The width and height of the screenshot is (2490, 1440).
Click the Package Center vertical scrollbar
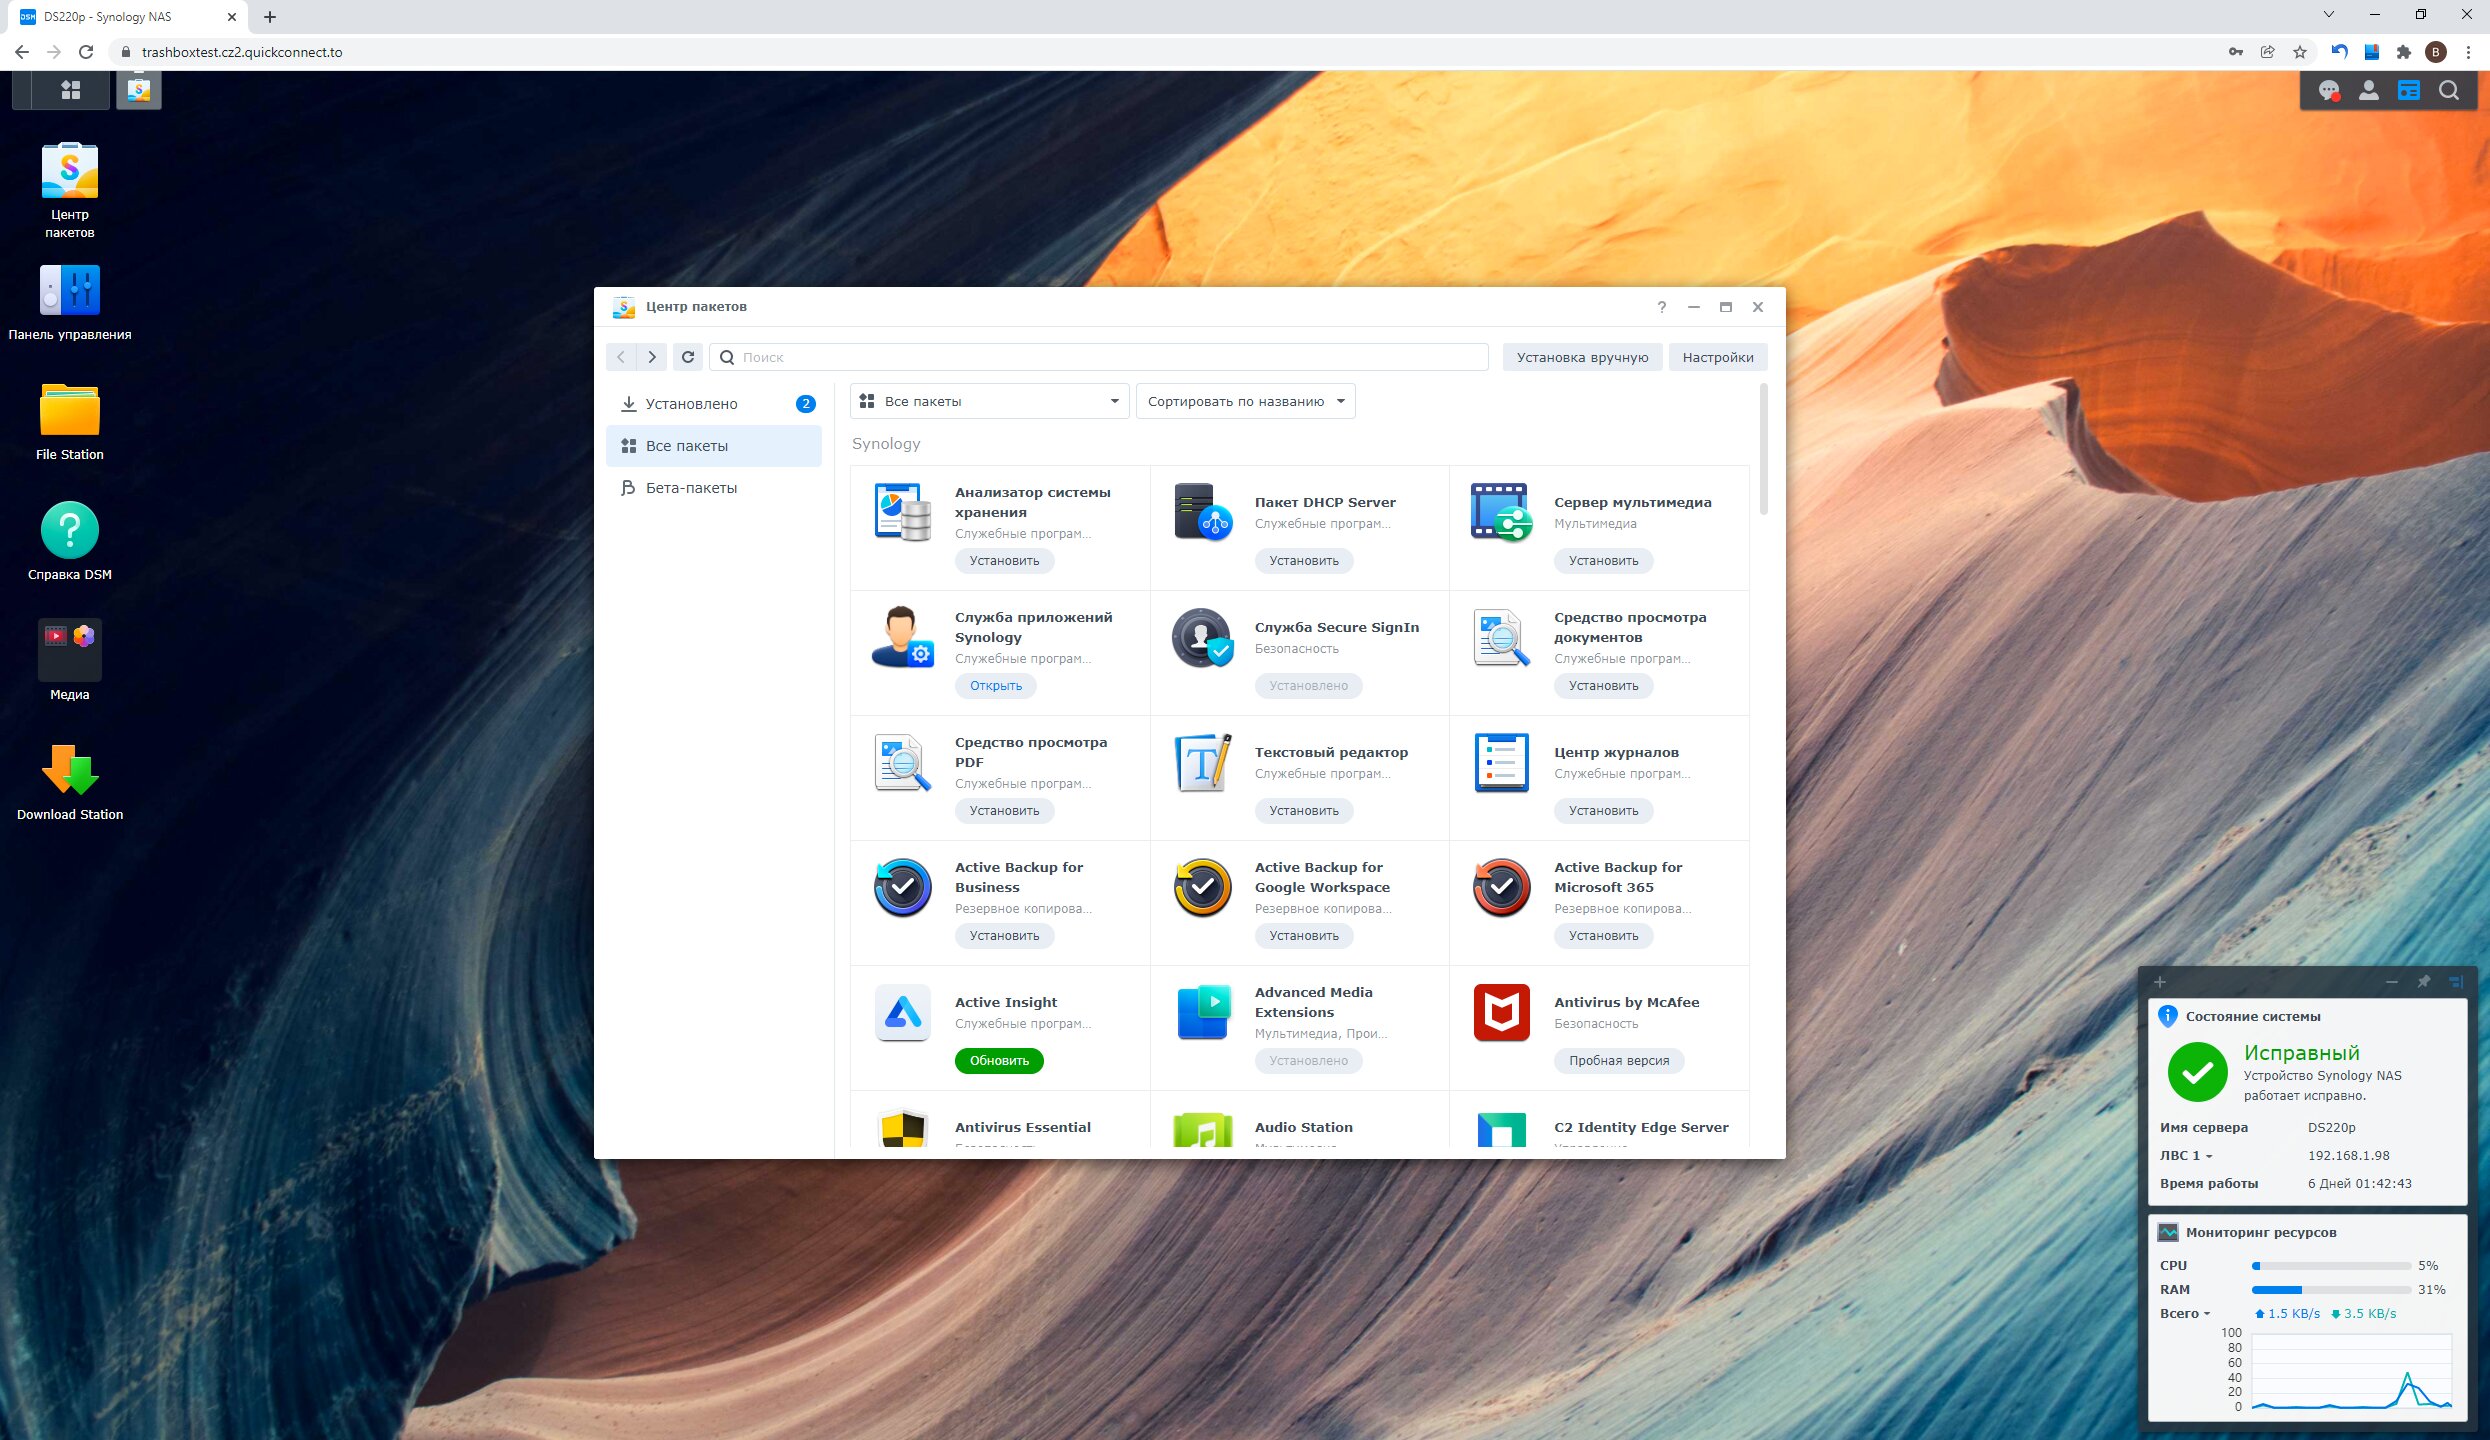pyautogui.click(x=1763, y=450)
